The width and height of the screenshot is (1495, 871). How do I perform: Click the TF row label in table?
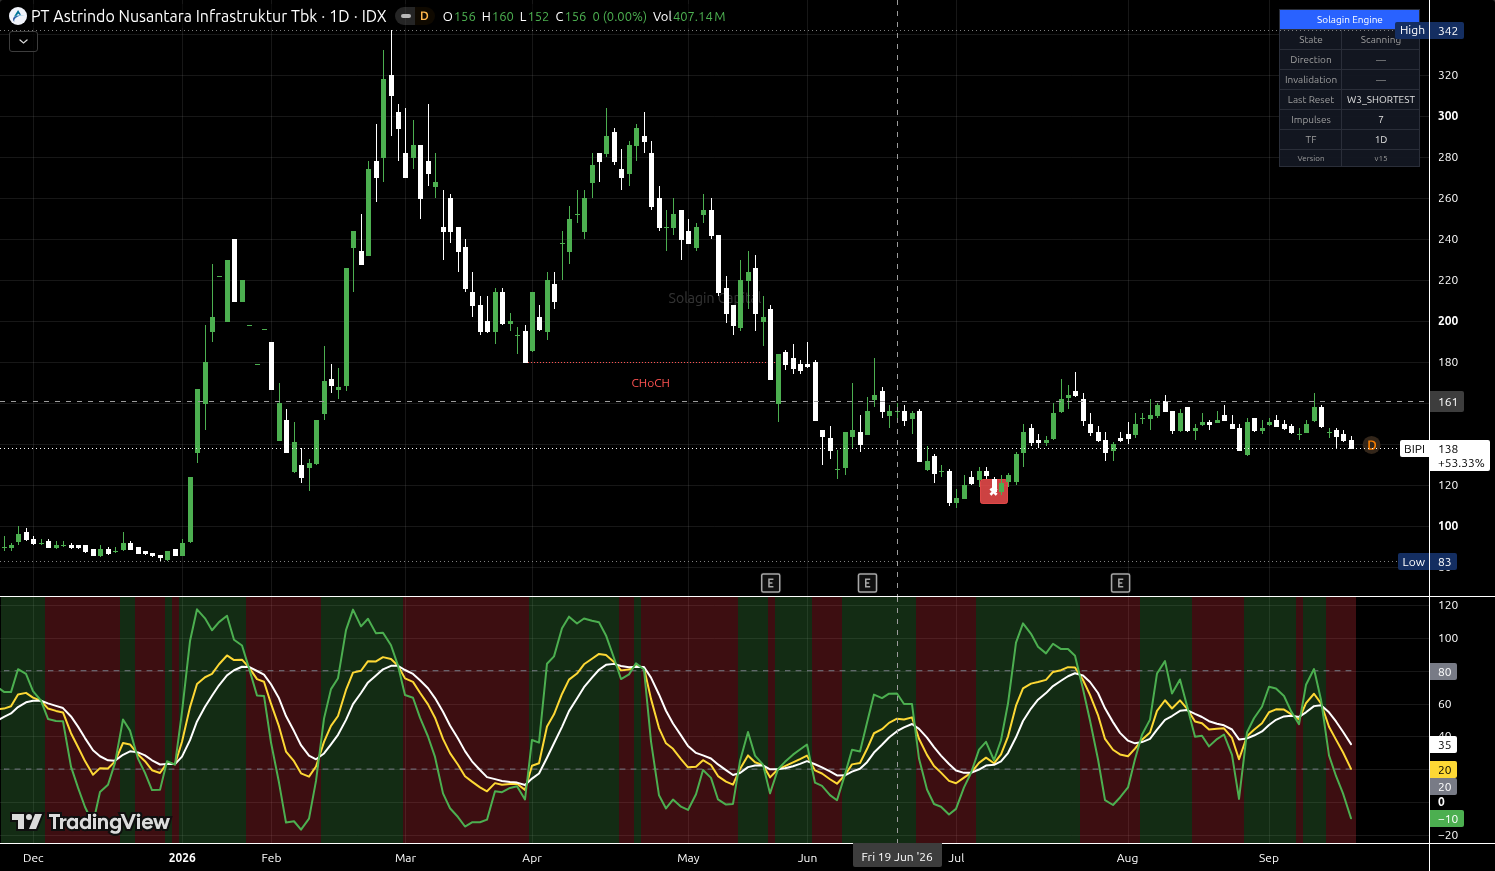[1311, 140]
